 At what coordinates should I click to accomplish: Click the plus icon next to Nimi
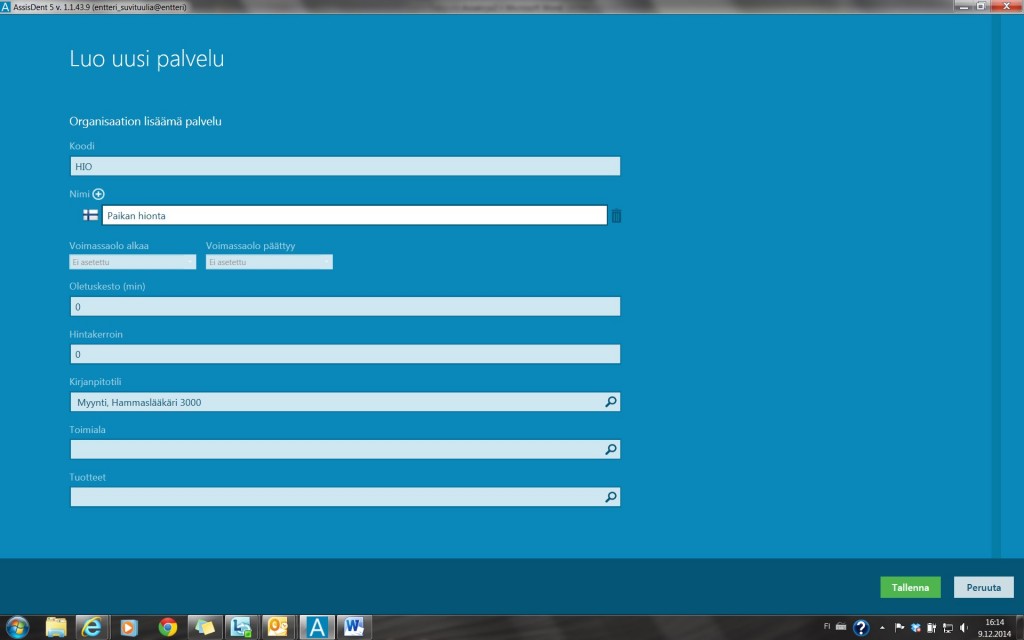pos(98,194)
